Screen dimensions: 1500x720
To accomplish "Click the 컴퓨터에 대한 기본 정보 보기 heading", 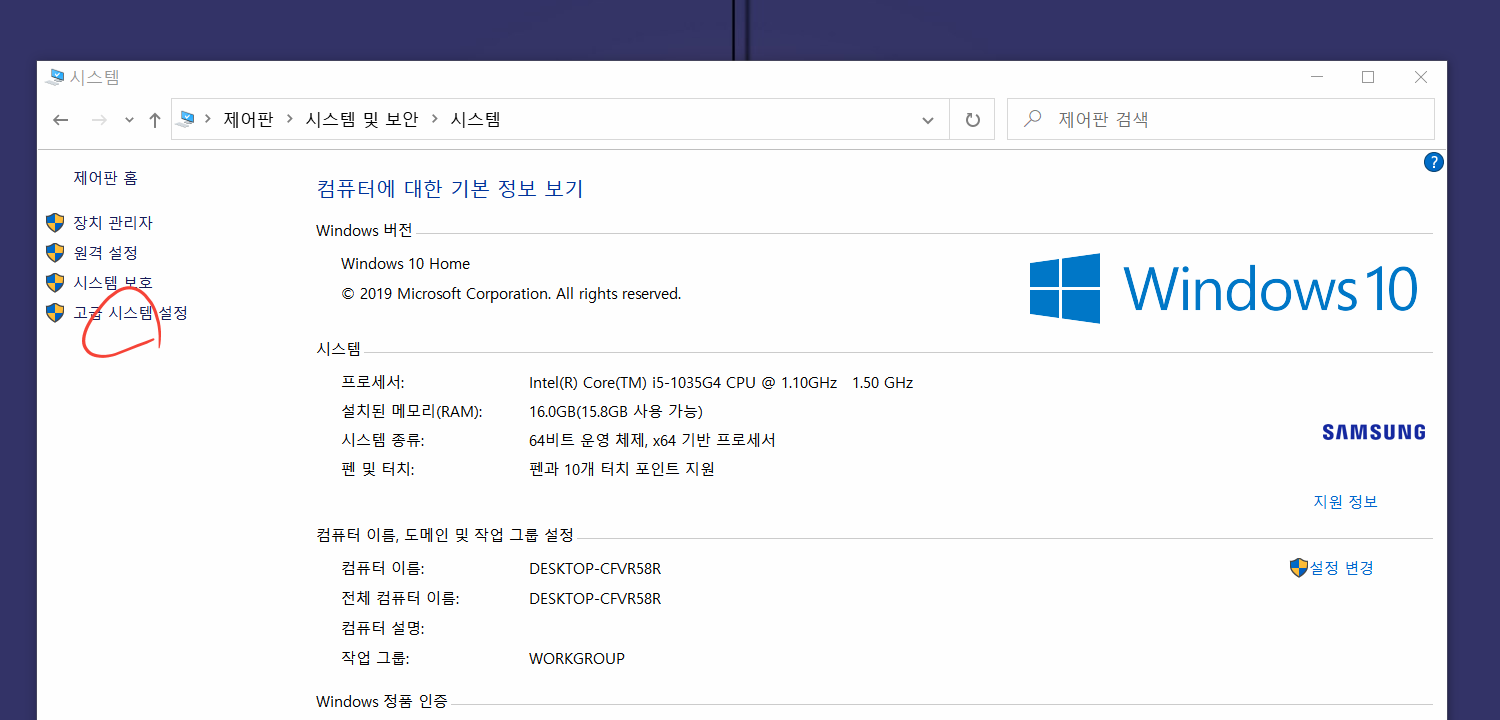I will (x=449, y=188).
